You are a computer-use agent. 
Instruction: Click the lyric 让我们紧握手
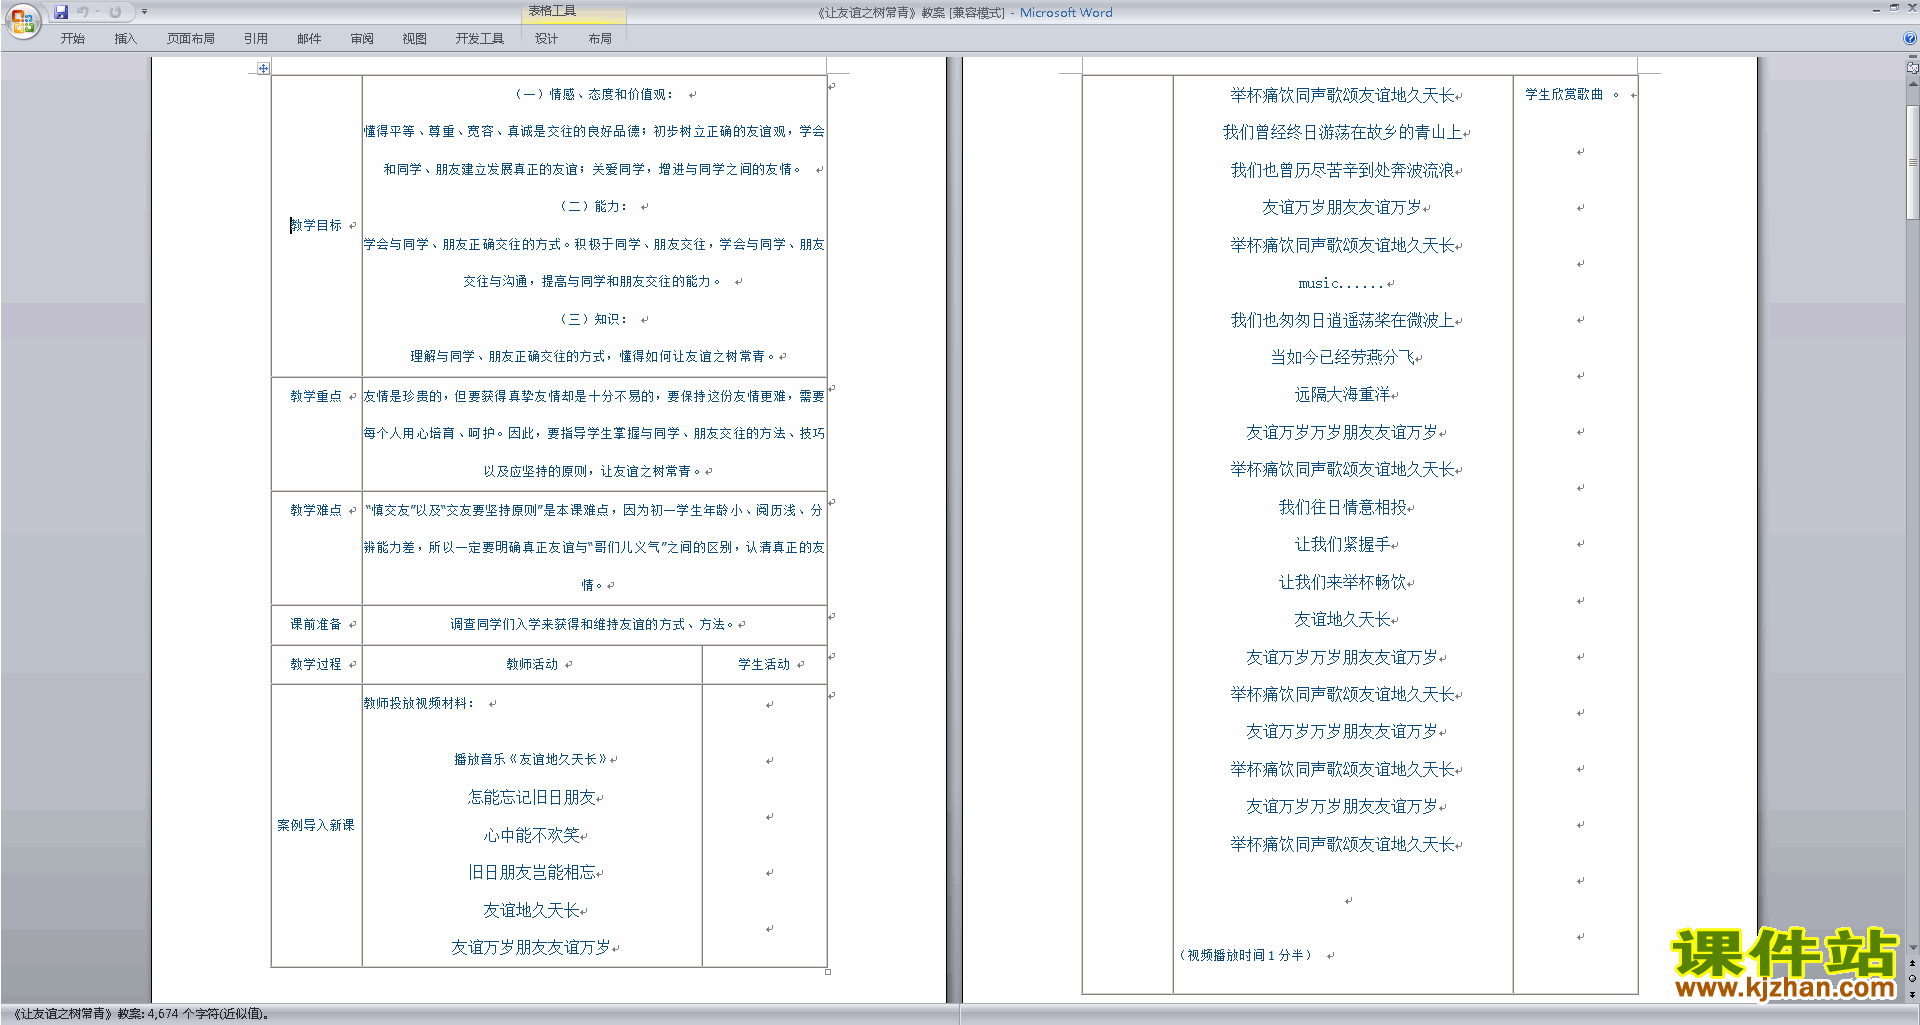click(x=1342, y=544)
